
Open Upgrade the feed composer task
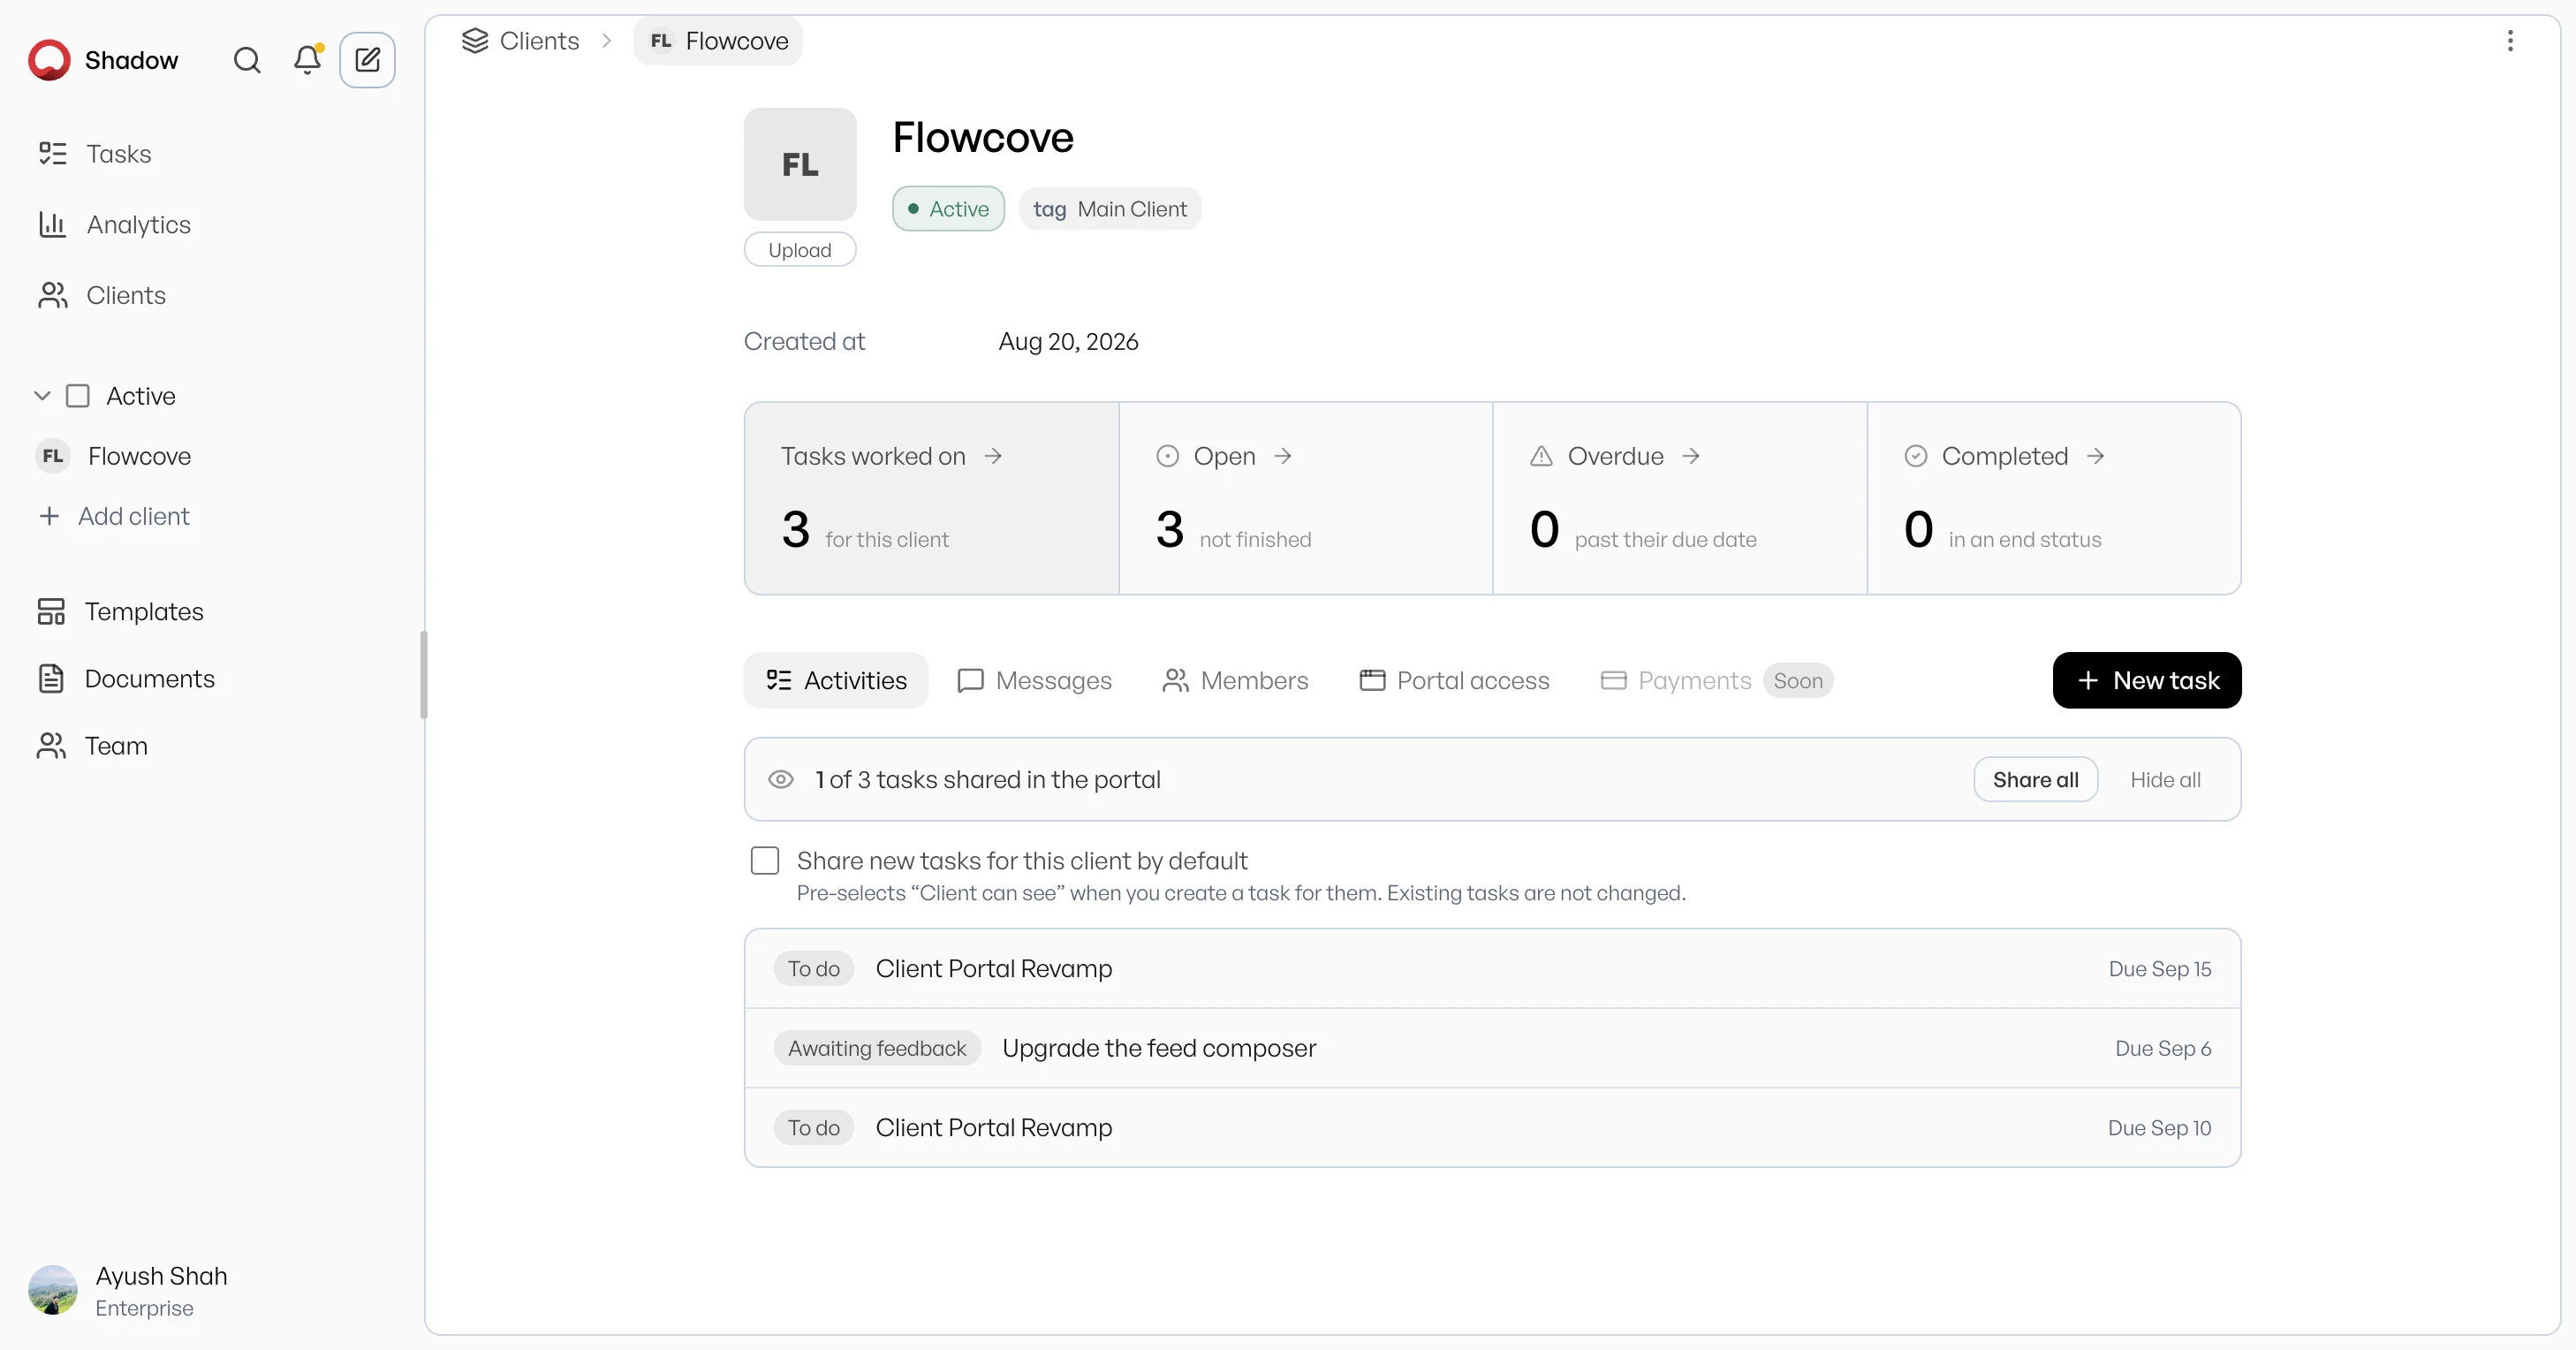coord(1492,1048)
